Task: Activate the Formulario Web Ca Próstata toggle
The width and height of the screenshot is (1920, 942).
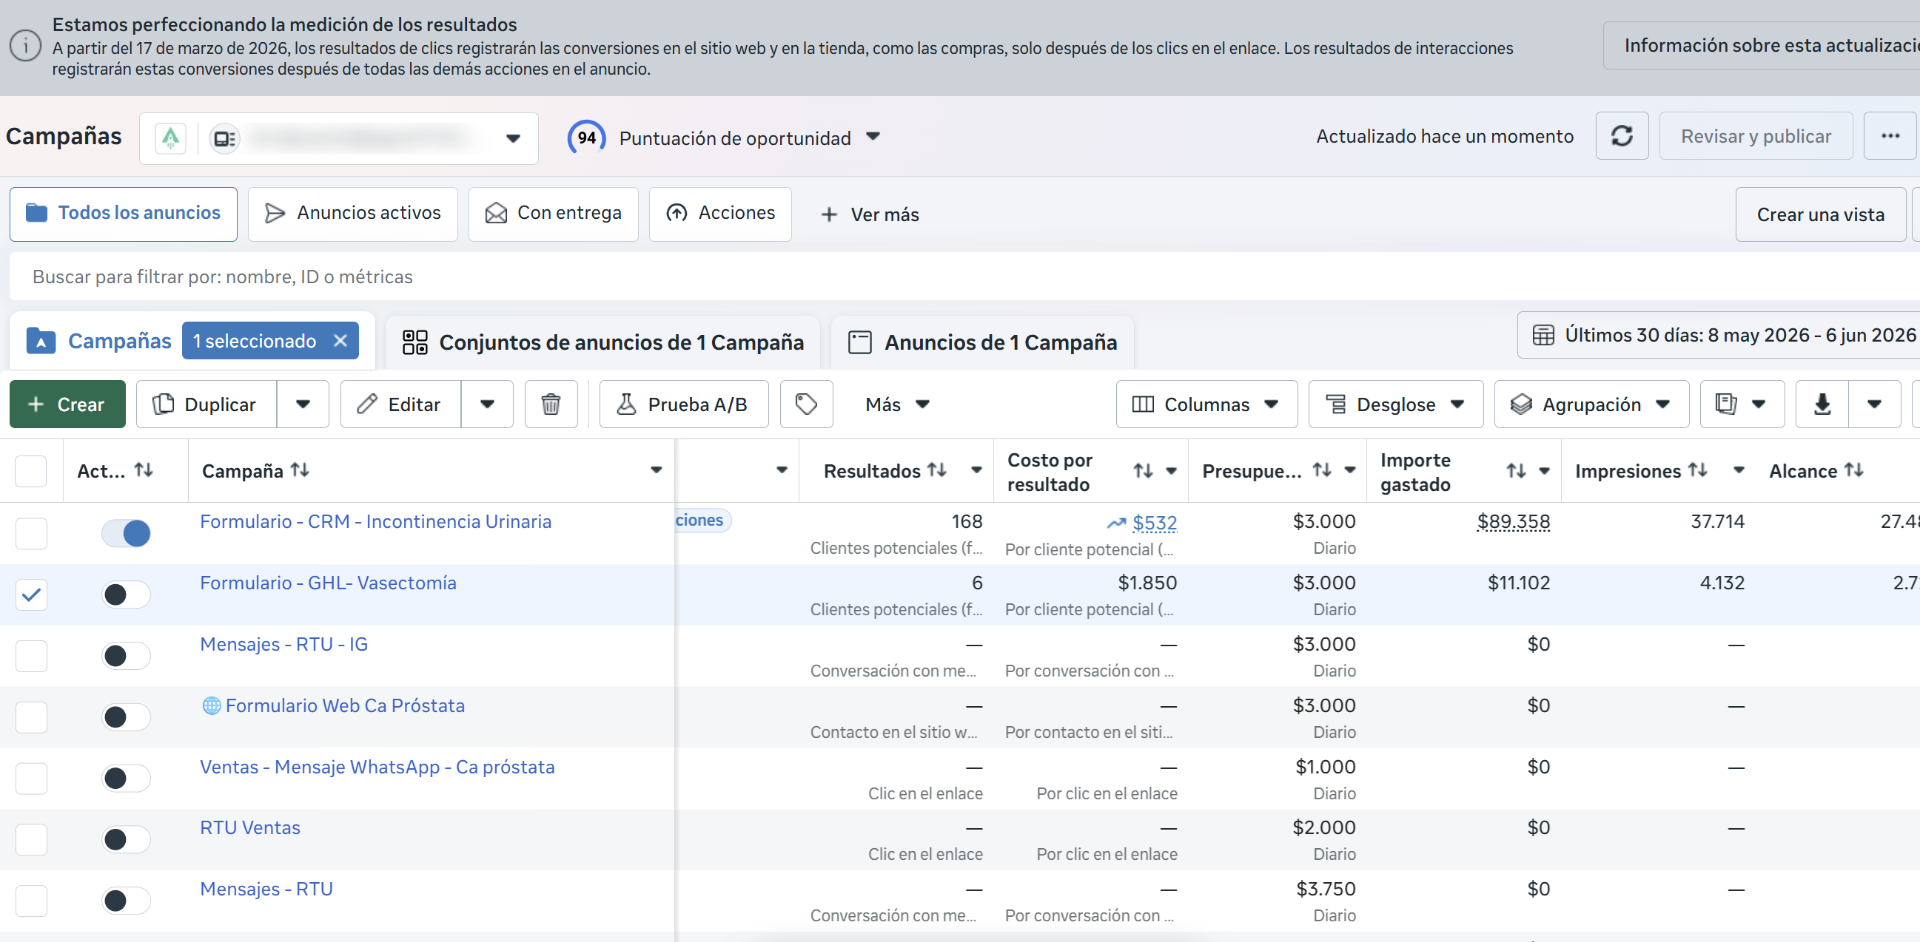Action: (x=126, y=717)
